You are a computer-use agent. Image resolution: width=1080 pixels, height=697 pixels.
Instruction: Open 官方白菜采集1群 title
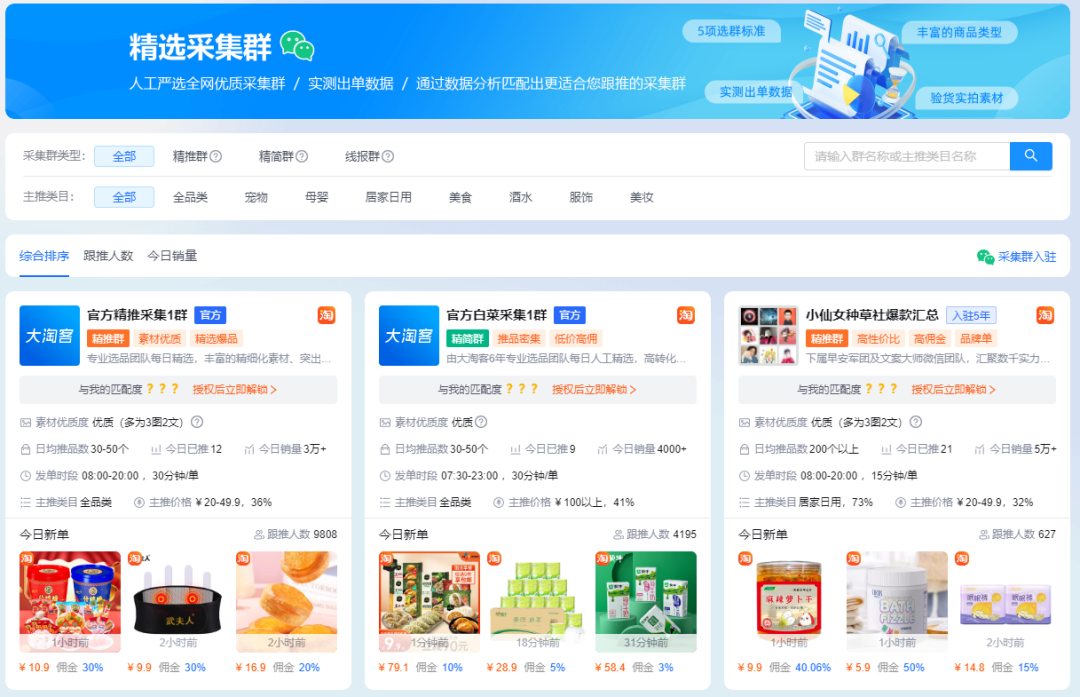coord(497,315)
